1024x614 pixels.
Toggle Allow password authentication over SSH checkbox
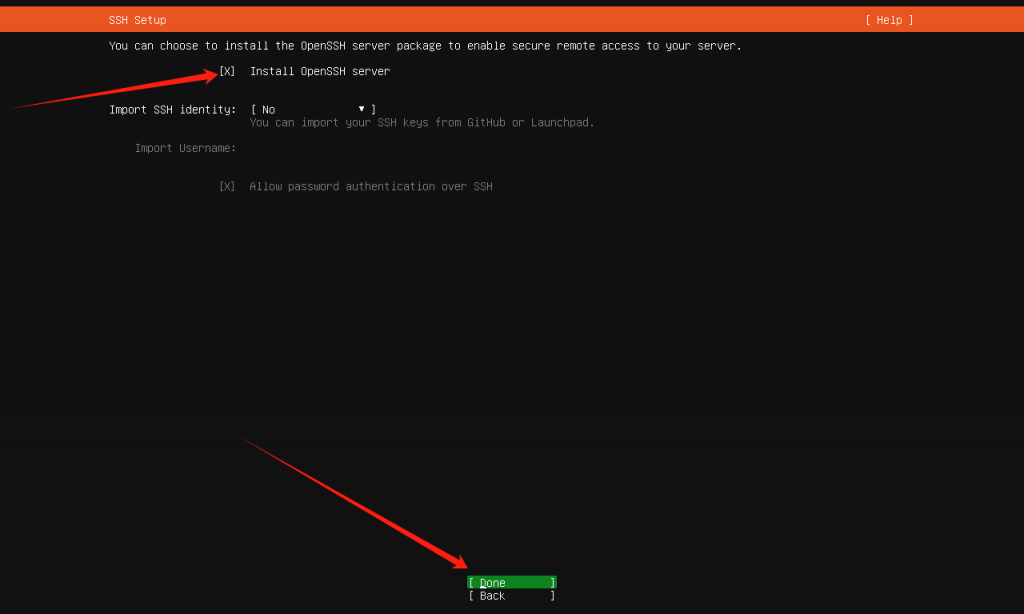tap(227, 187)
